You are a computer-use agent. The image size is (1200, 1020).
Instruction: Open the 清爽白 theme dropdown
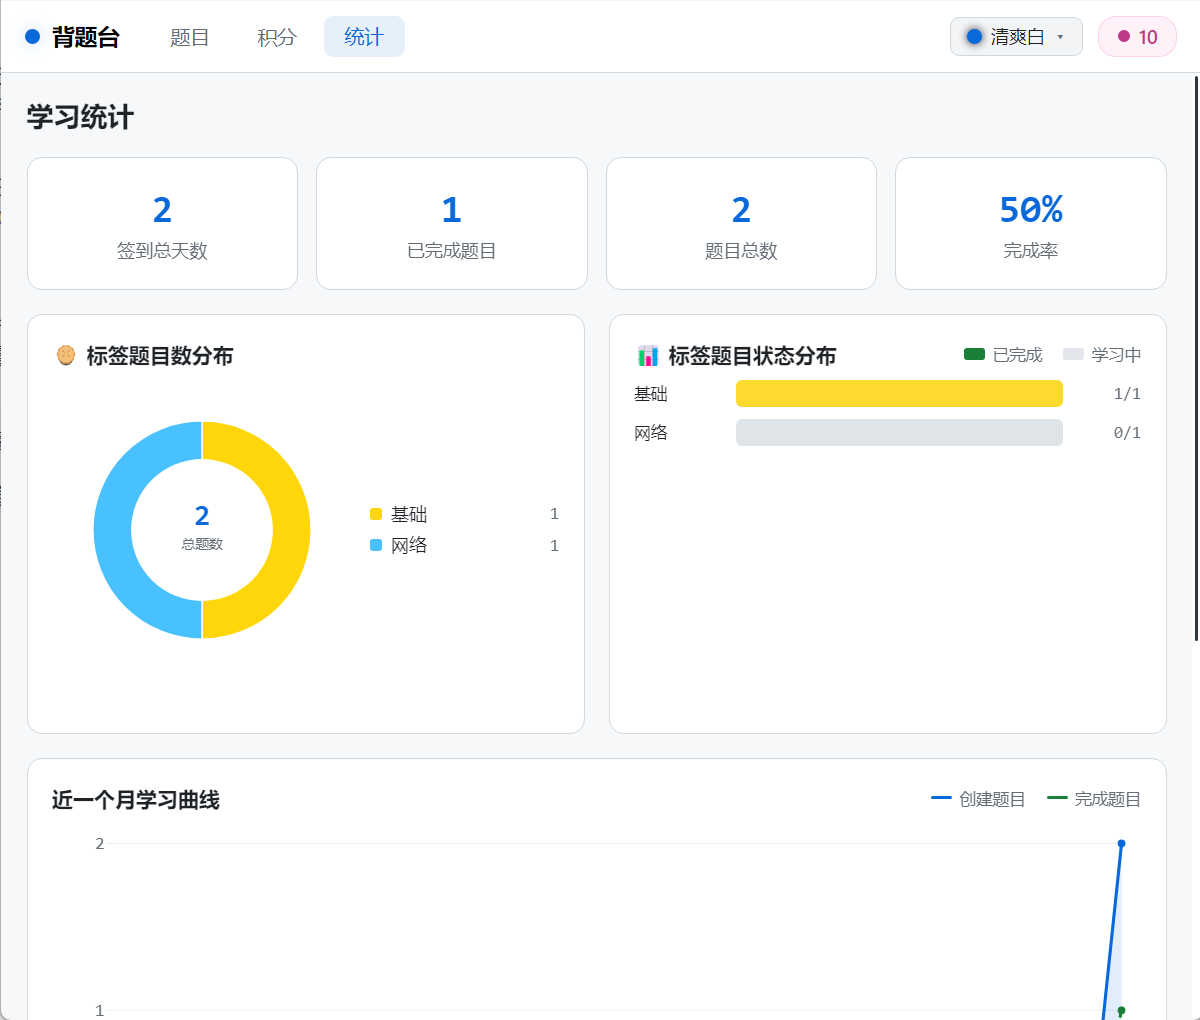(1016, 37)
